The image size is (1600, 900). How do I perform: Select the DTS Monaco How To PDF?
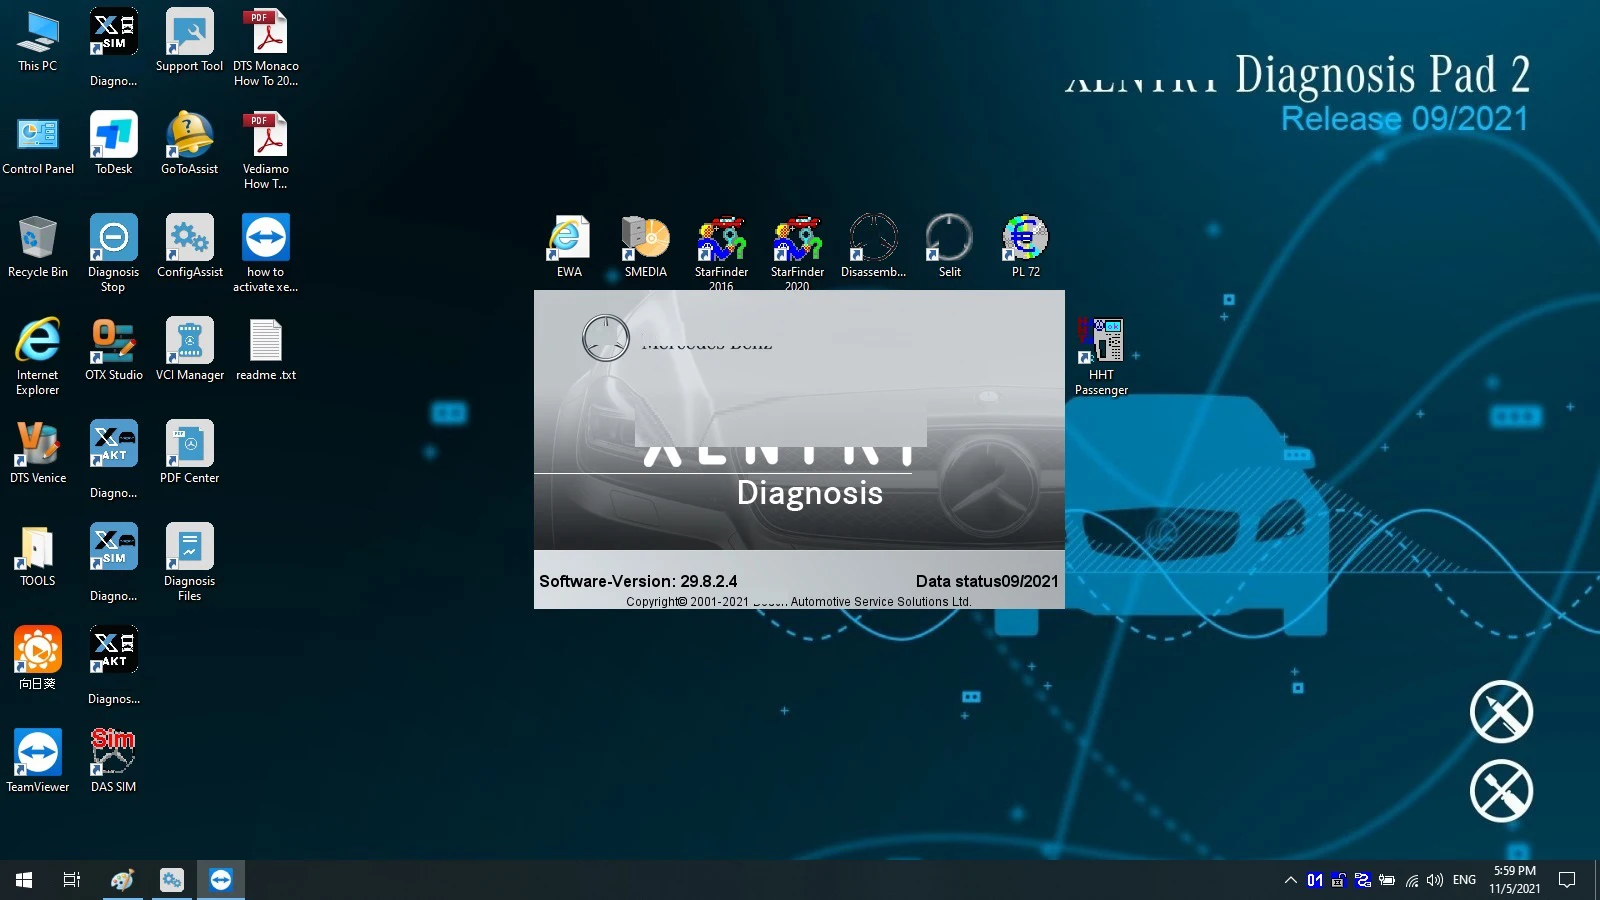point(266,48)
